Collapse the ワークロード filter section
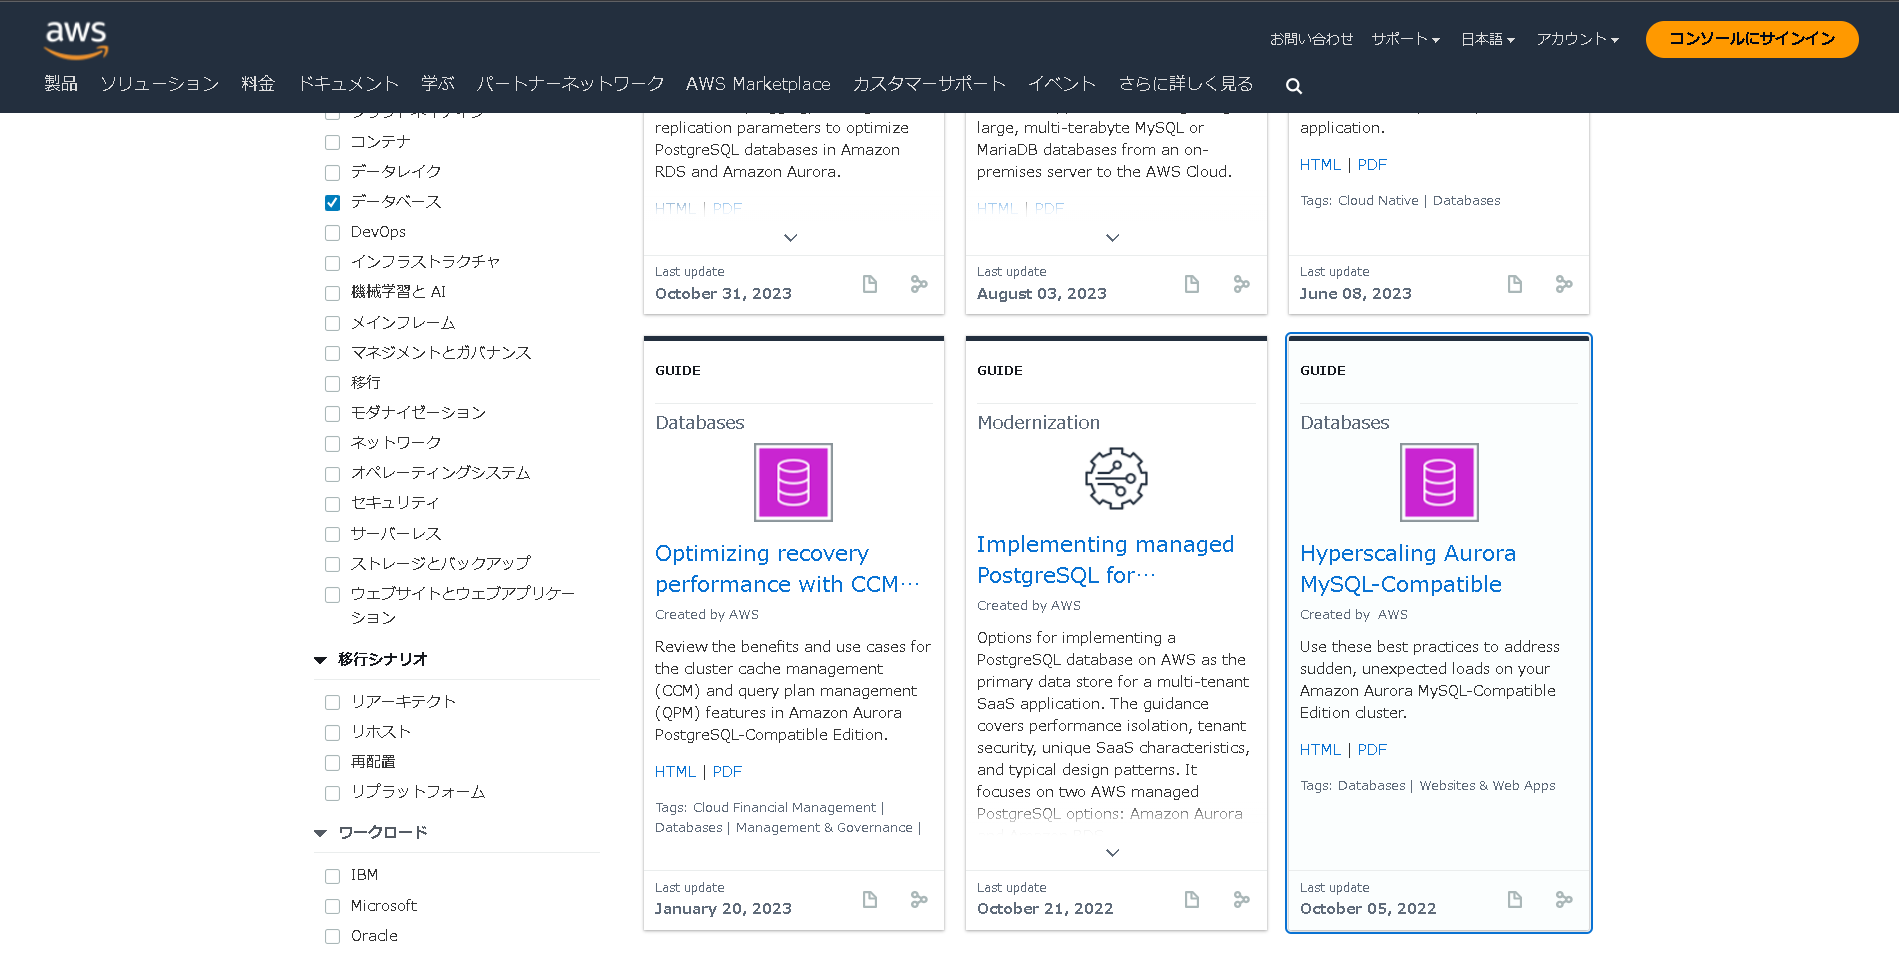Viewport: 1899px width, 955px height. [x=320, y=833]
